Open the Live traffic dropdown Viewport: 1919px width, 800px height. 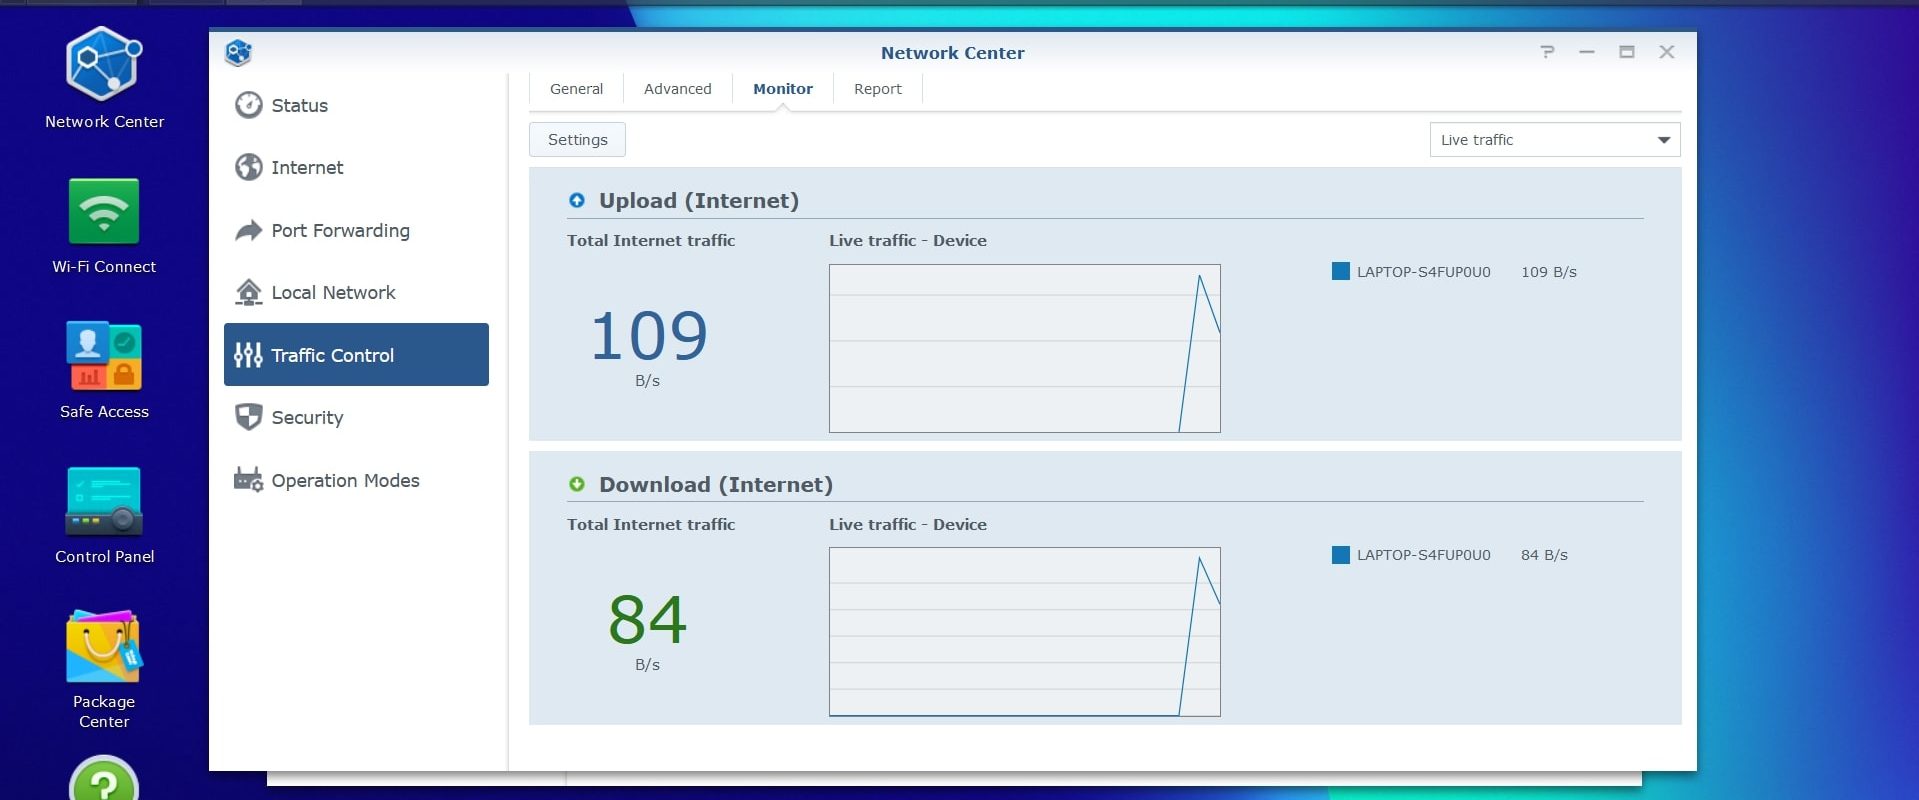pos(1554,140)
